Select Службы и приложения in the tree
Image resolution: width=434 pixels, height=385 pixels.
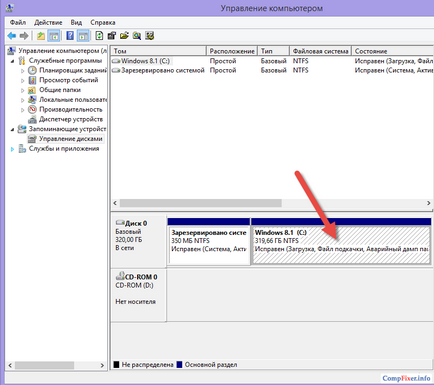[64, 148]
